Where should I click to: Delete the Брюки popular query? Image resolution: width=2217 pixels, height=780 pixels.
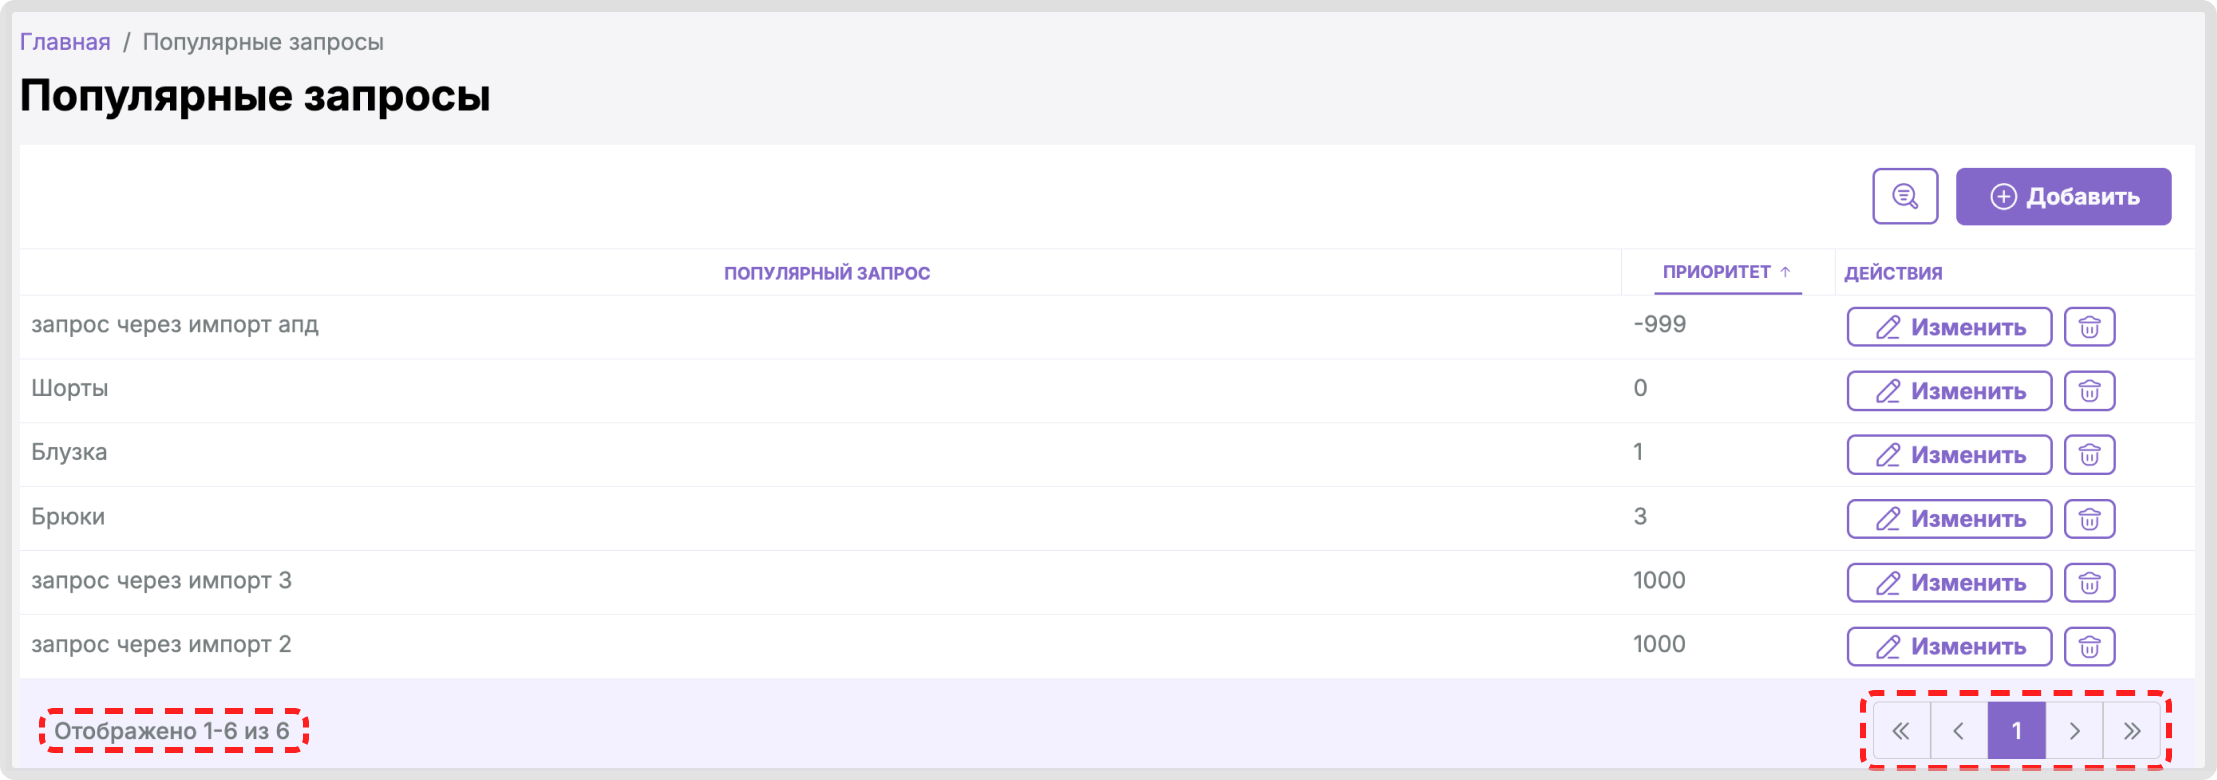pyautogui.click(x=2089, y=519)
